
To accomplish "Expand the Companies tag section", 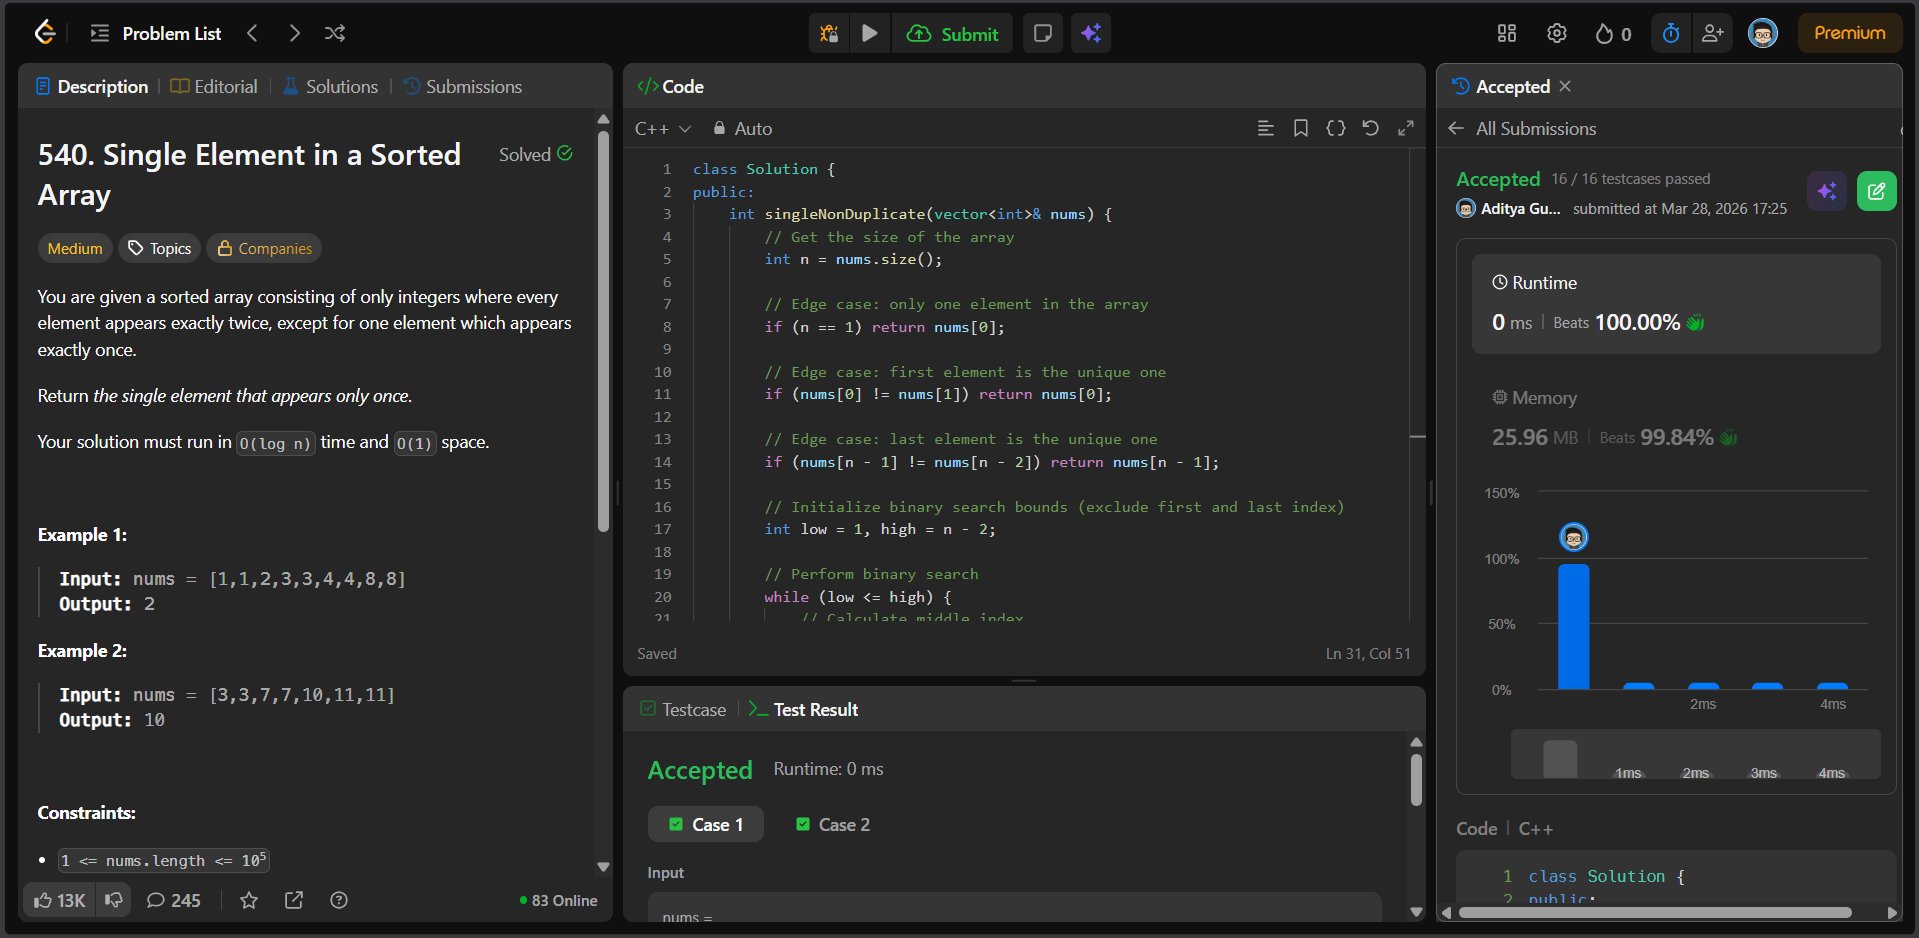I will [x=264, y=248].
